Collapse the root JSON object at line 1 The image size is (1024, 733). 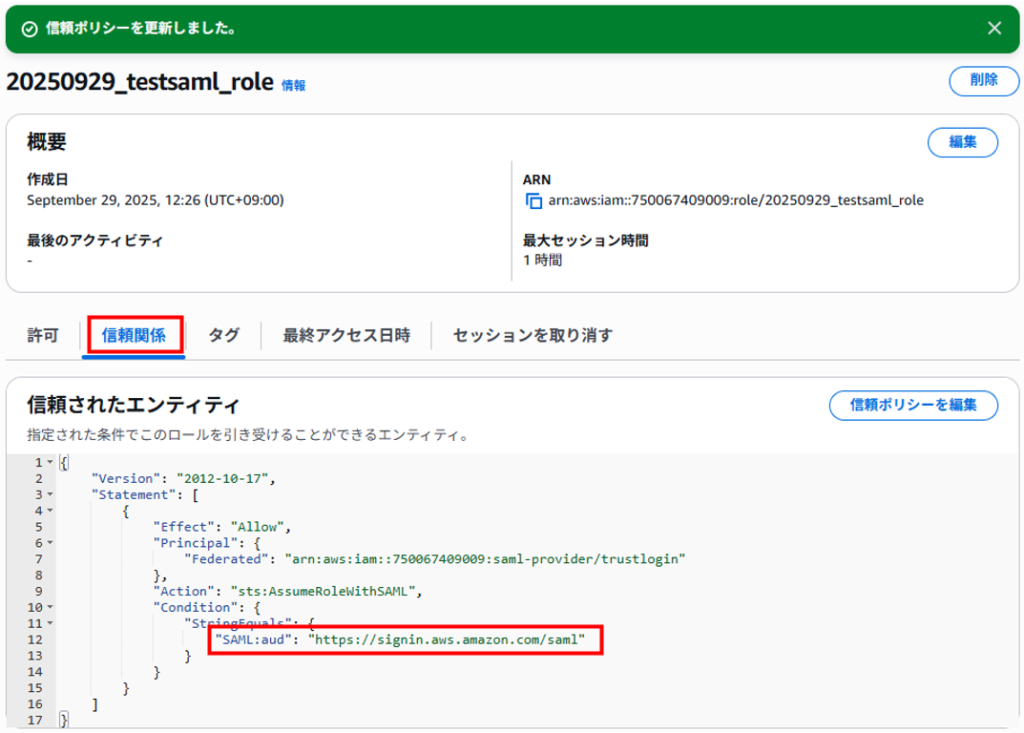click(50, 463)
